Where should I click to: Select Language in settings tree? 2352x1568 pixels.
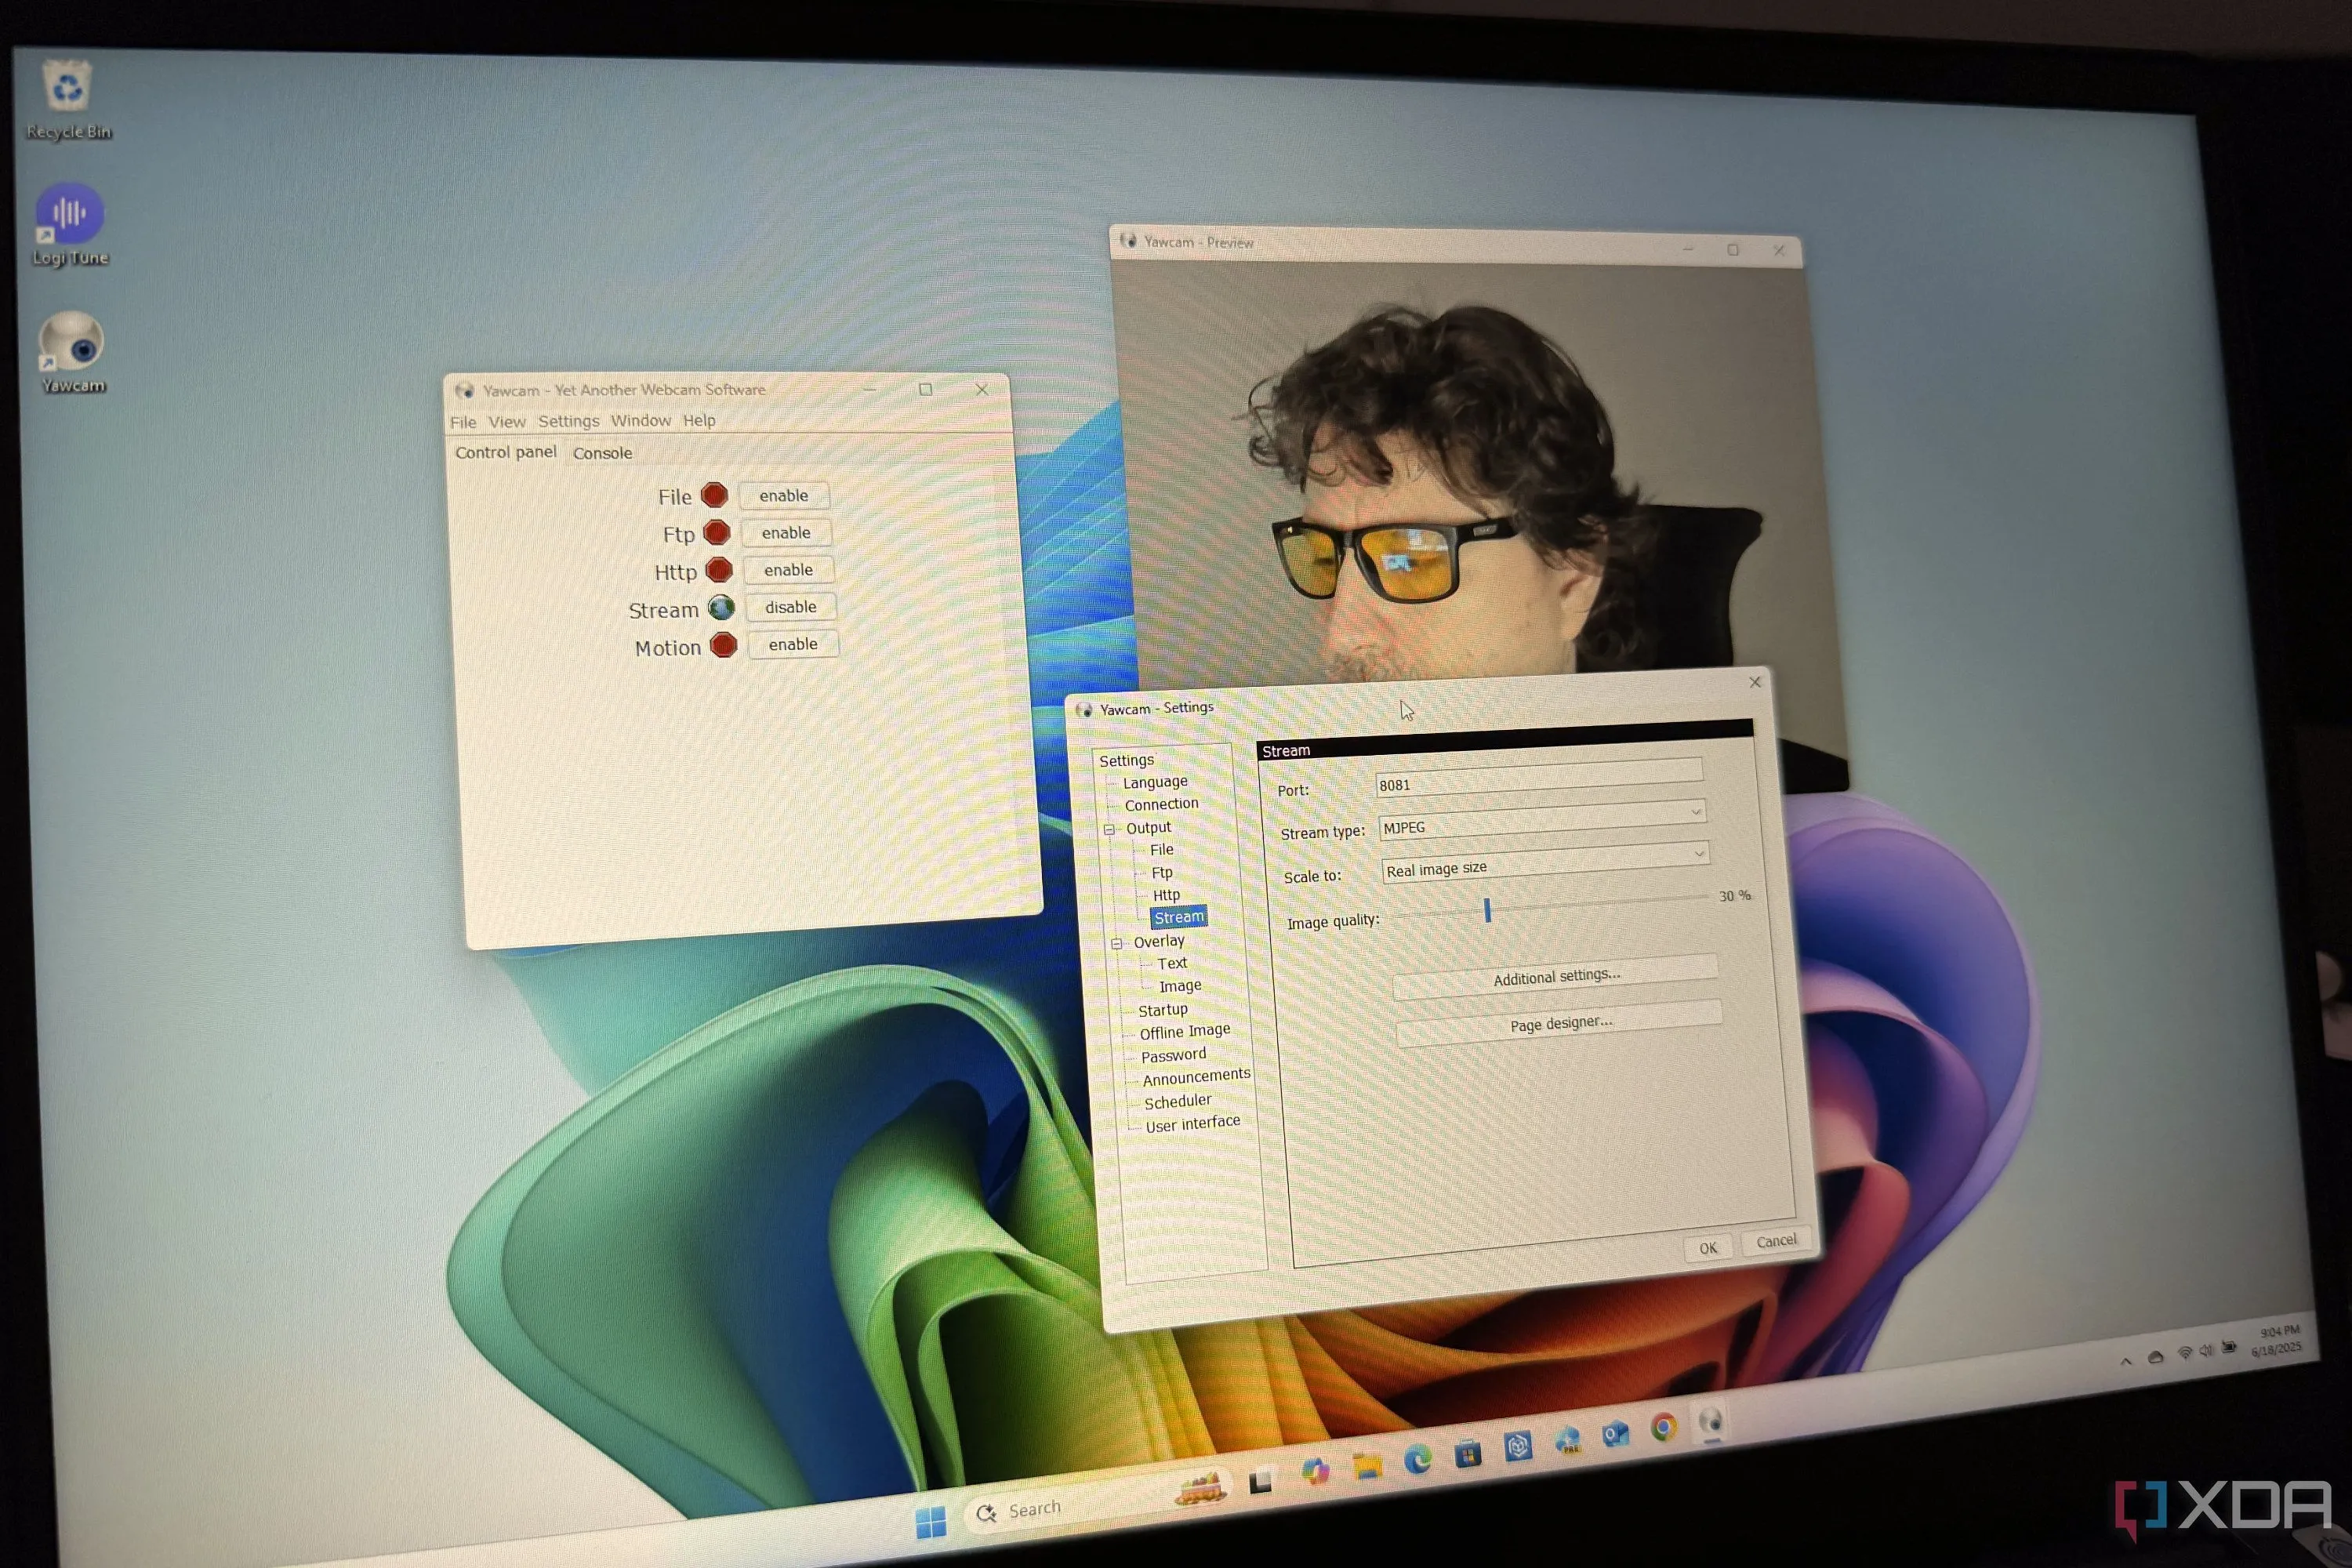tap(1155, 782)
